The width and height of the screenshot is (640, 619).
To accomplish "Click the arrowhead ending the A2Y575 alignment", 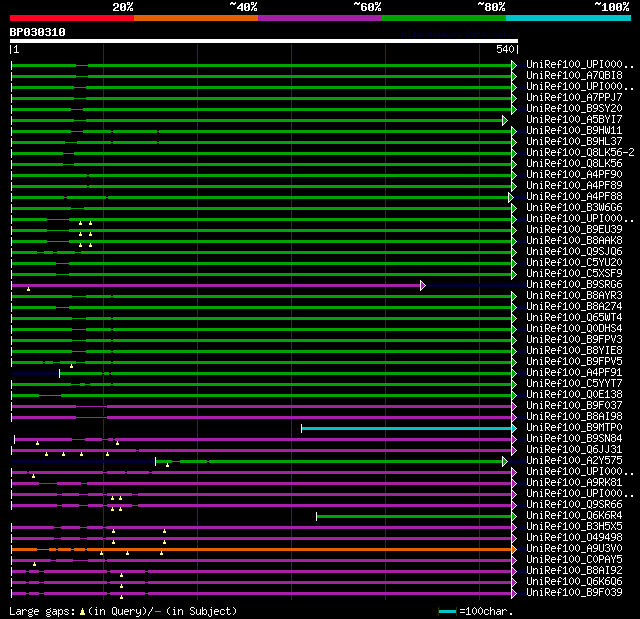I will 505,461.
